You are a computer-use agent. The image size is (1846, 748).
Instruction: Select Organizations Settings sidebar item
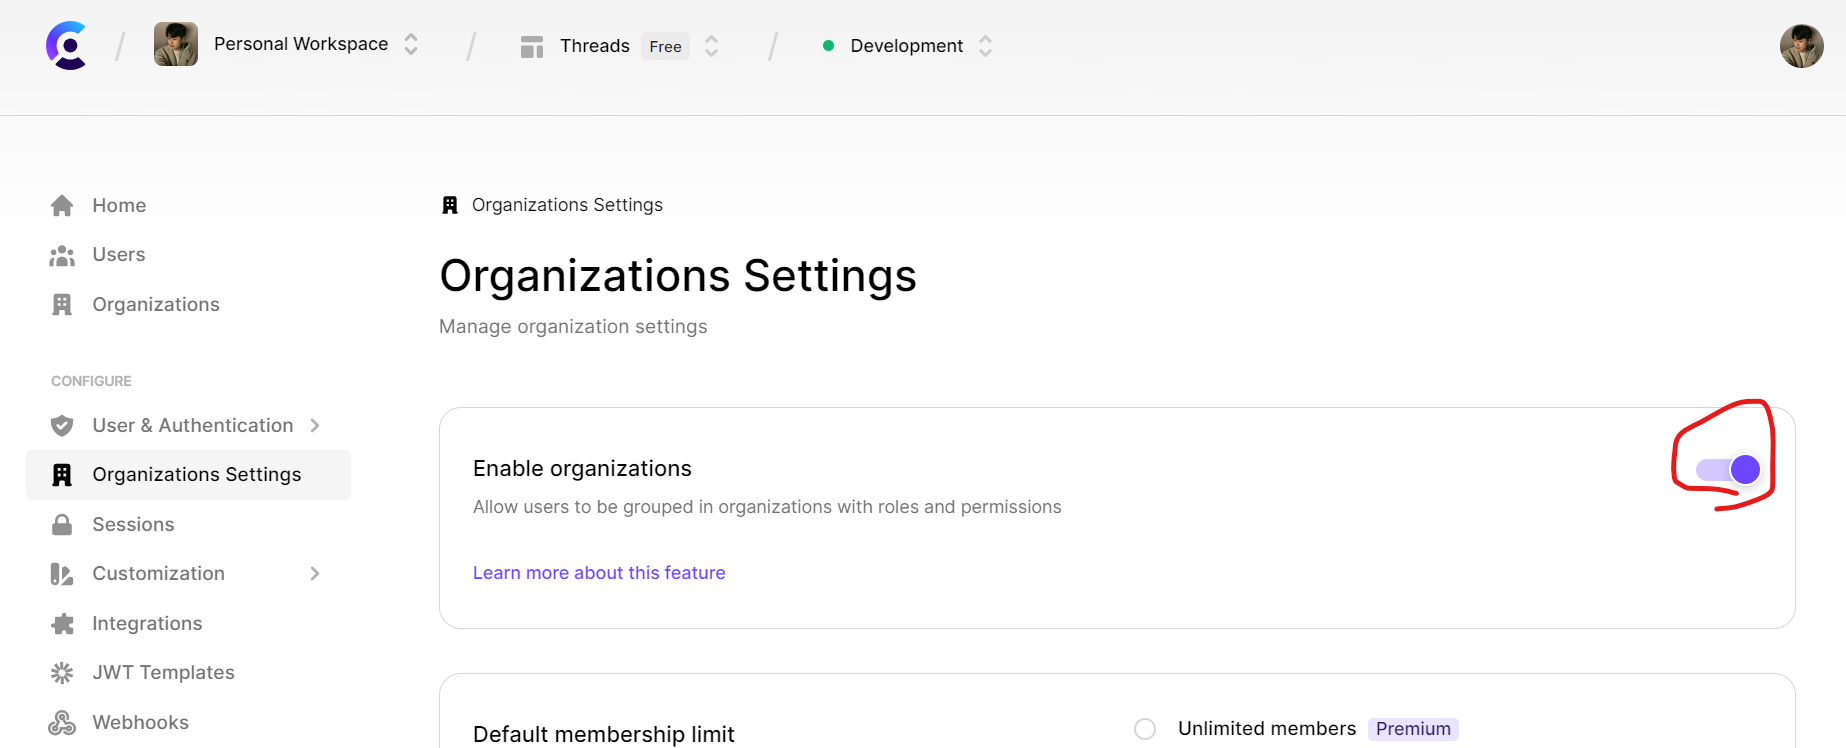196,475
